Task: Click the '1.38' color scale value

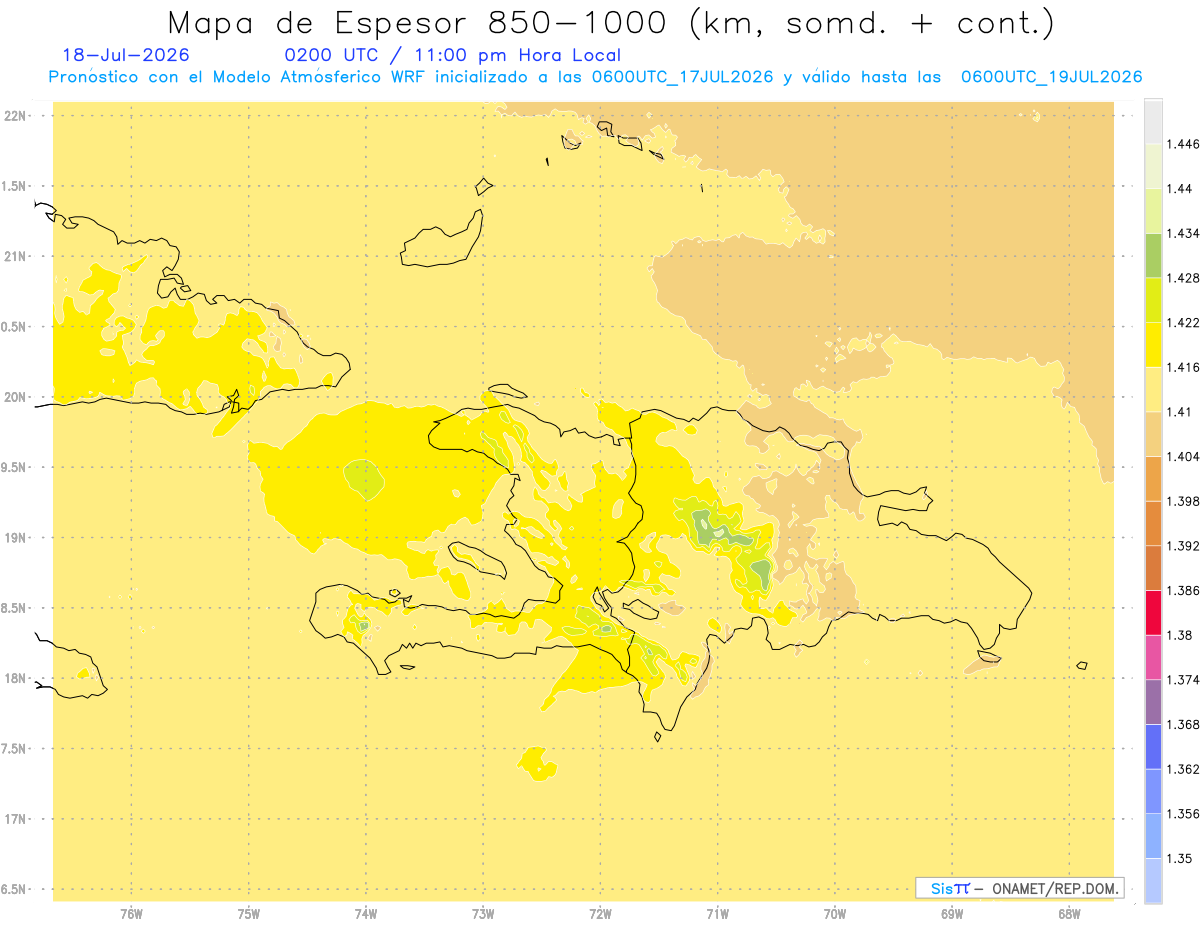Action: pos(1180,635)
